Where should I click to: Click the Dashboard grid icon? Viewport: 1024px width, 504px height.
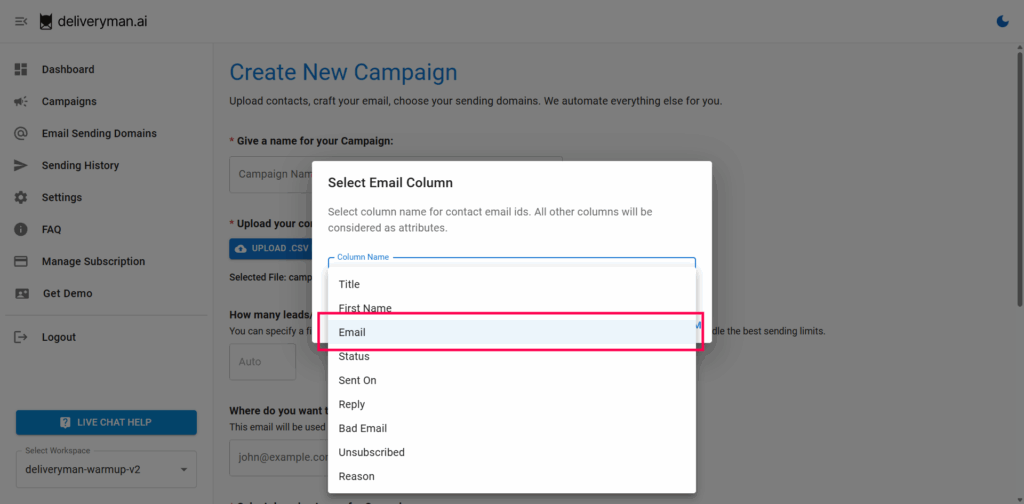click(21, 69)
